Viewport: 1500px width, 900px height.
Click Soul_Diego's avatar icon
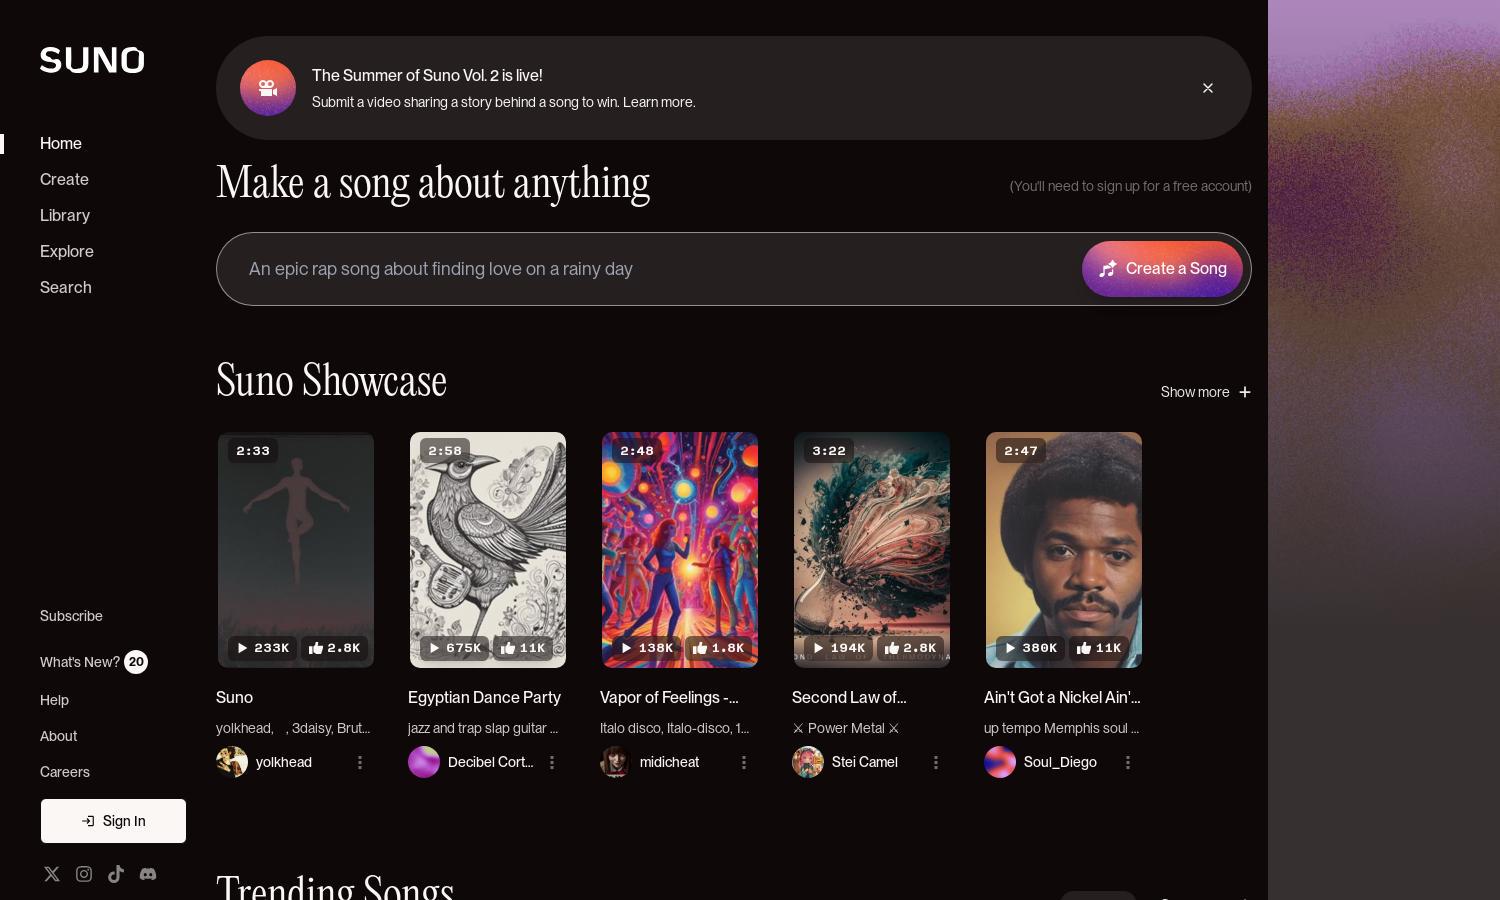tap(1000, 762)
